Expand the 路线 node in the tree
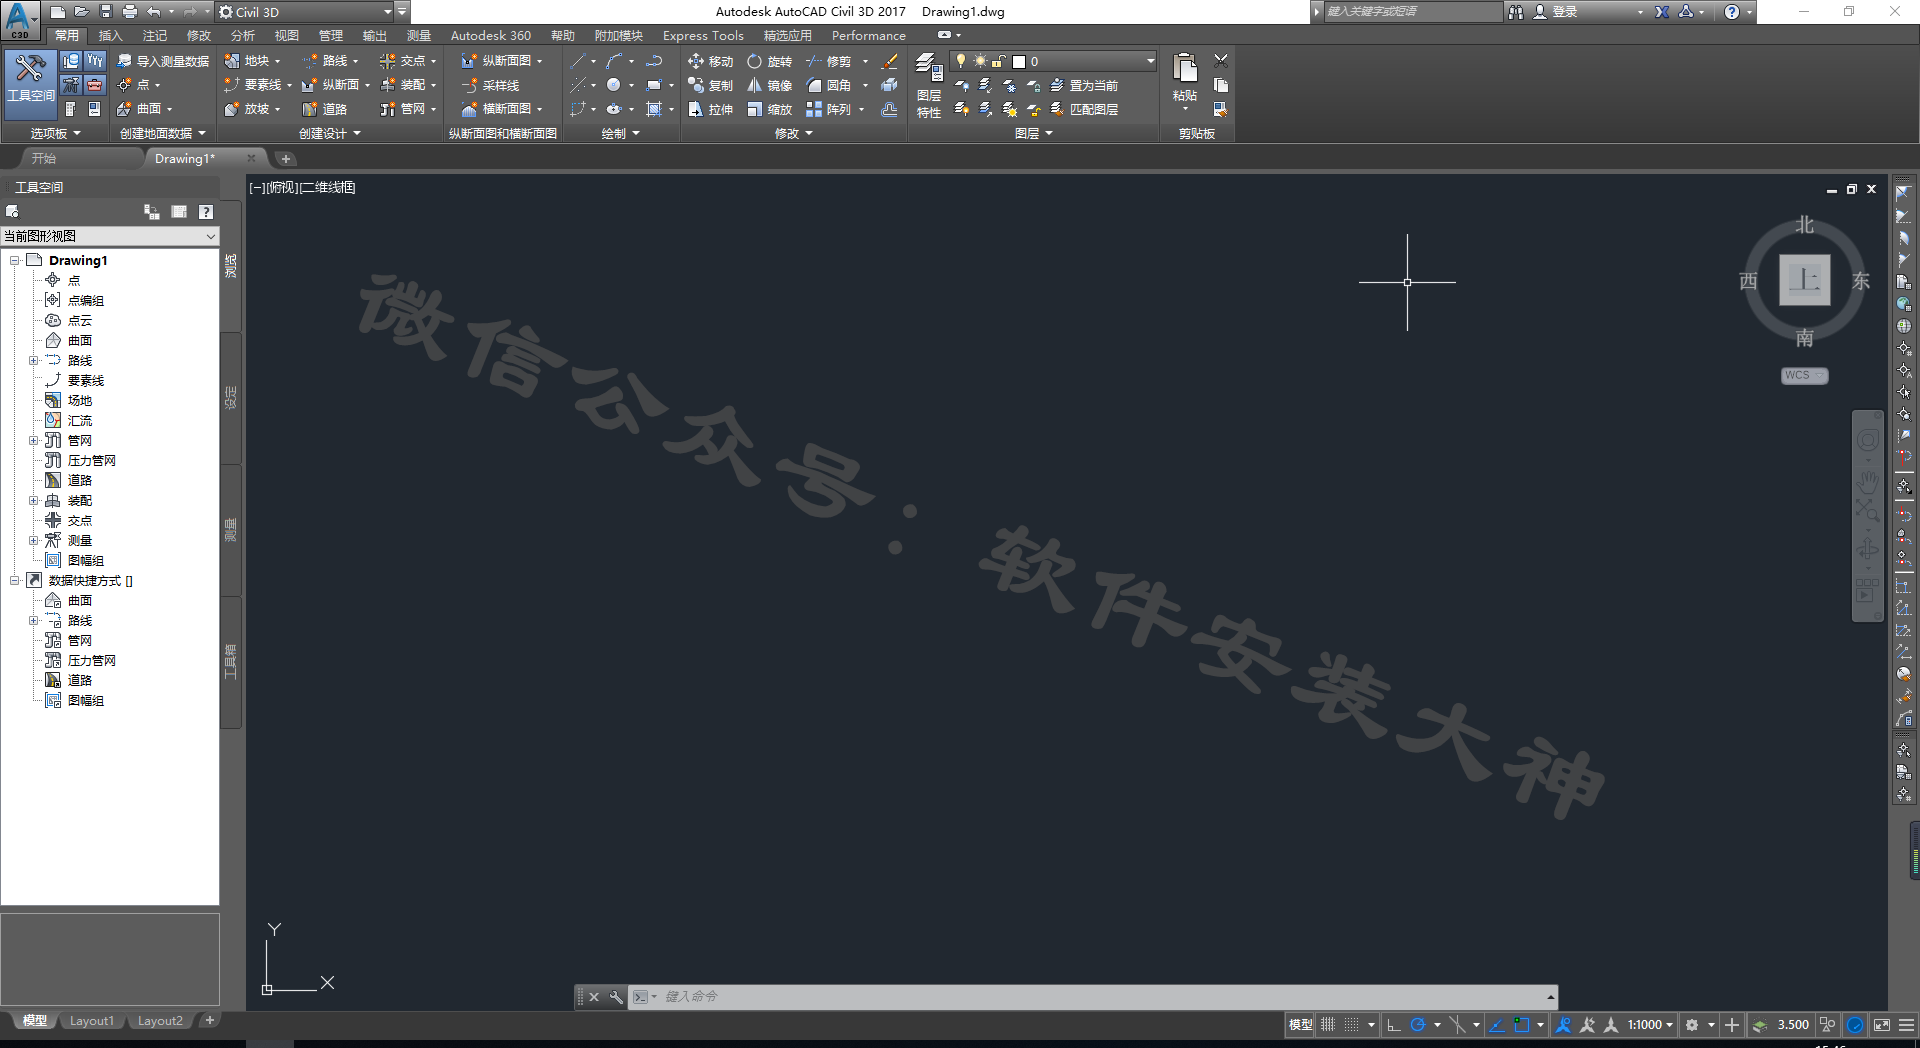This screenshot has width=1920, height=1048. [33, 360]
